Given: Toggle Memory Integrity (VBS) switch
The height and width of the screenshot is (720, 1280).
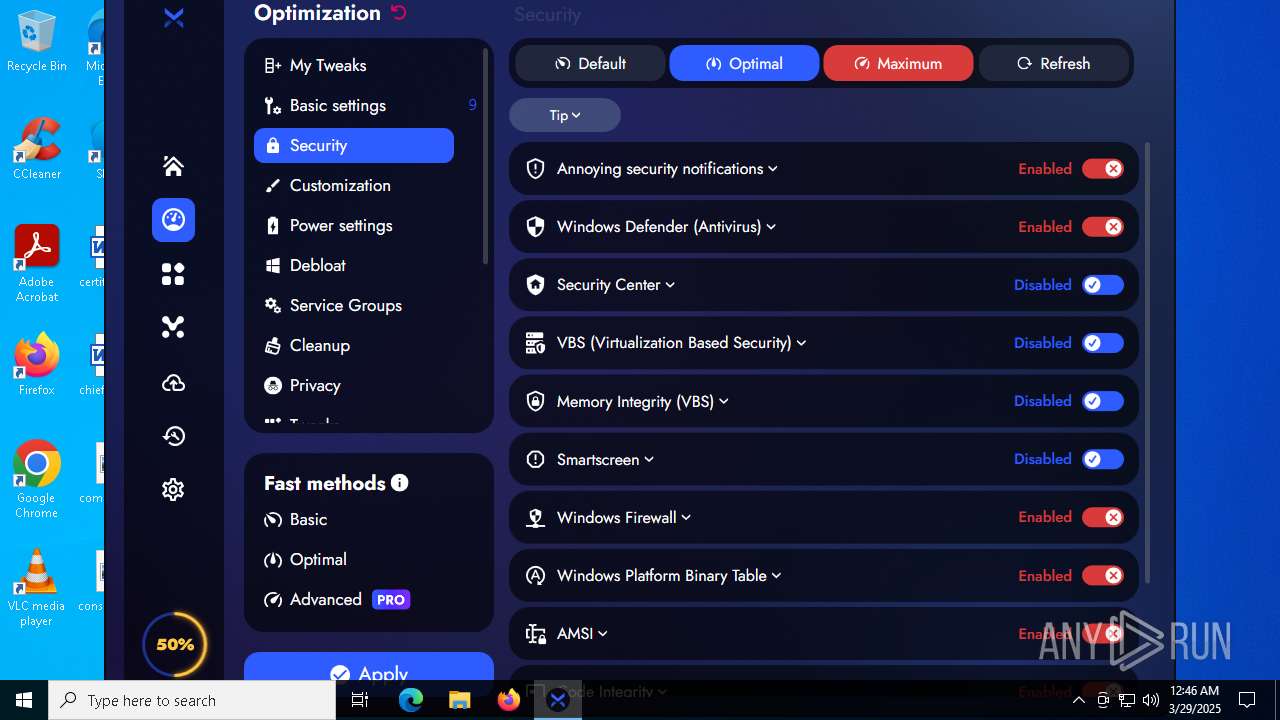Looking at the screenshot, I should (1103, 401).
